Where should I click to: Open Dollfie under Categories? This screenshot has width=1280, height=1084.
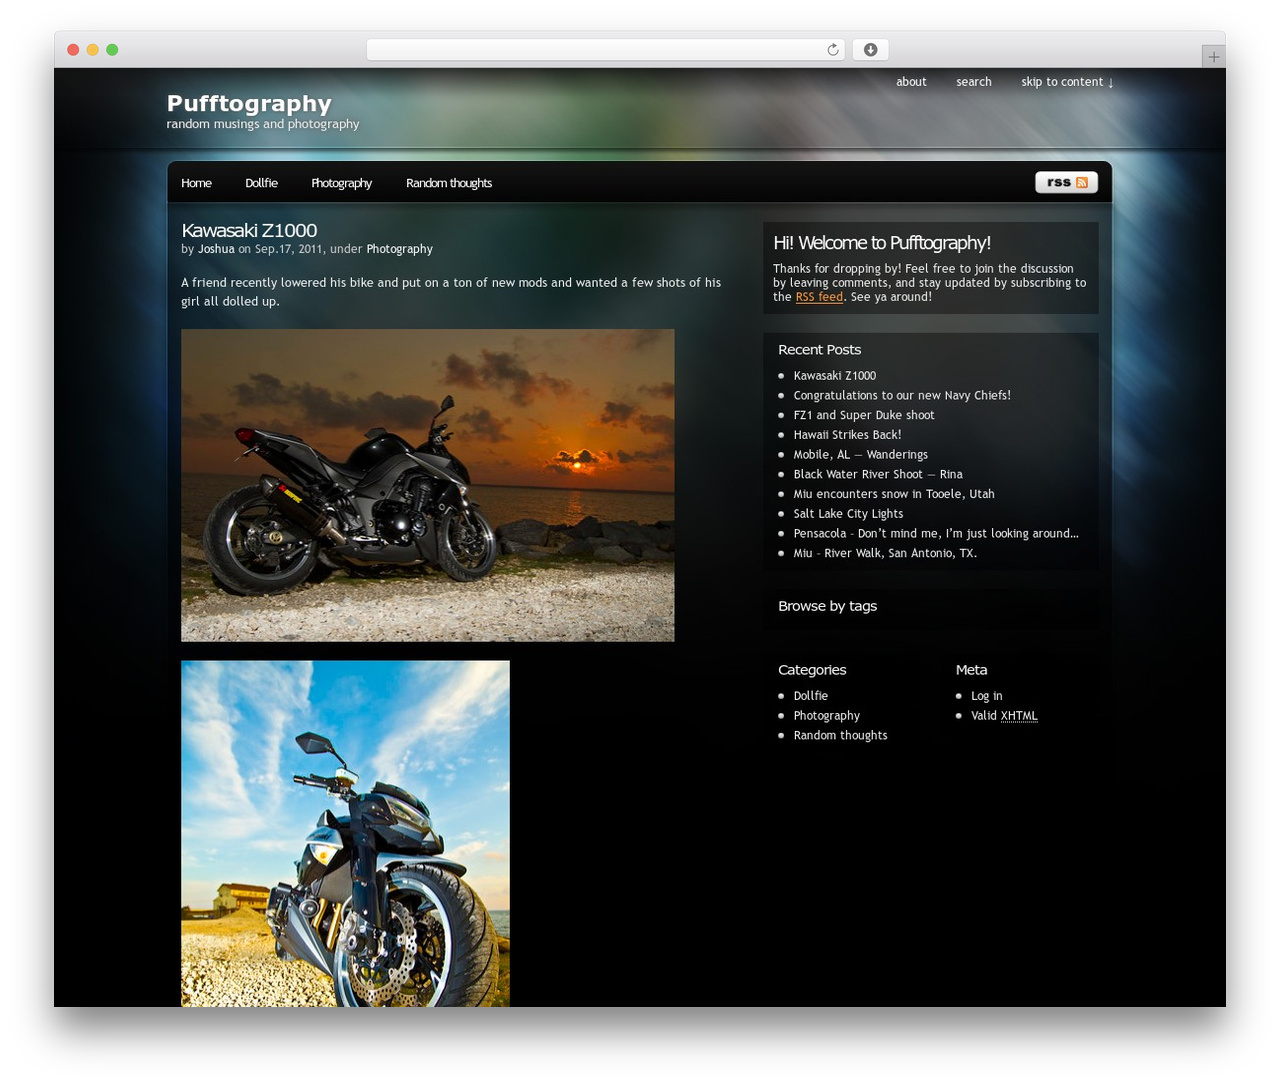point(810,696)
